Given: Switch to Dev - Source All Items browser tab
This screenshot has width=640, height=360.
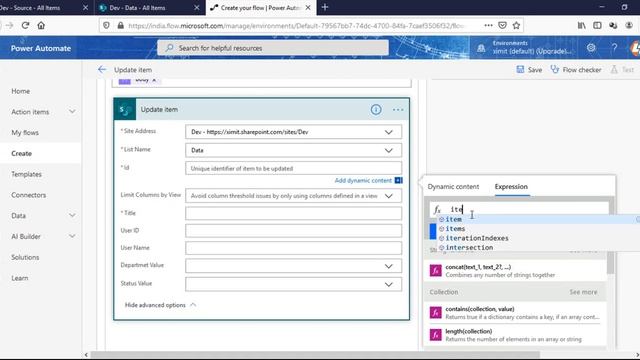Looking at the screenshot, I should click(x=45, y=7).
